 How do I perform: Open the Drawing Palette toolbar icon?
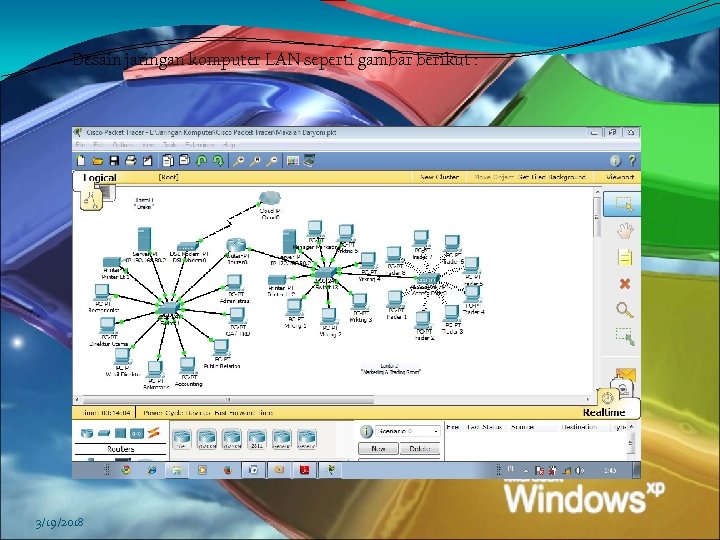pos(292,160)
